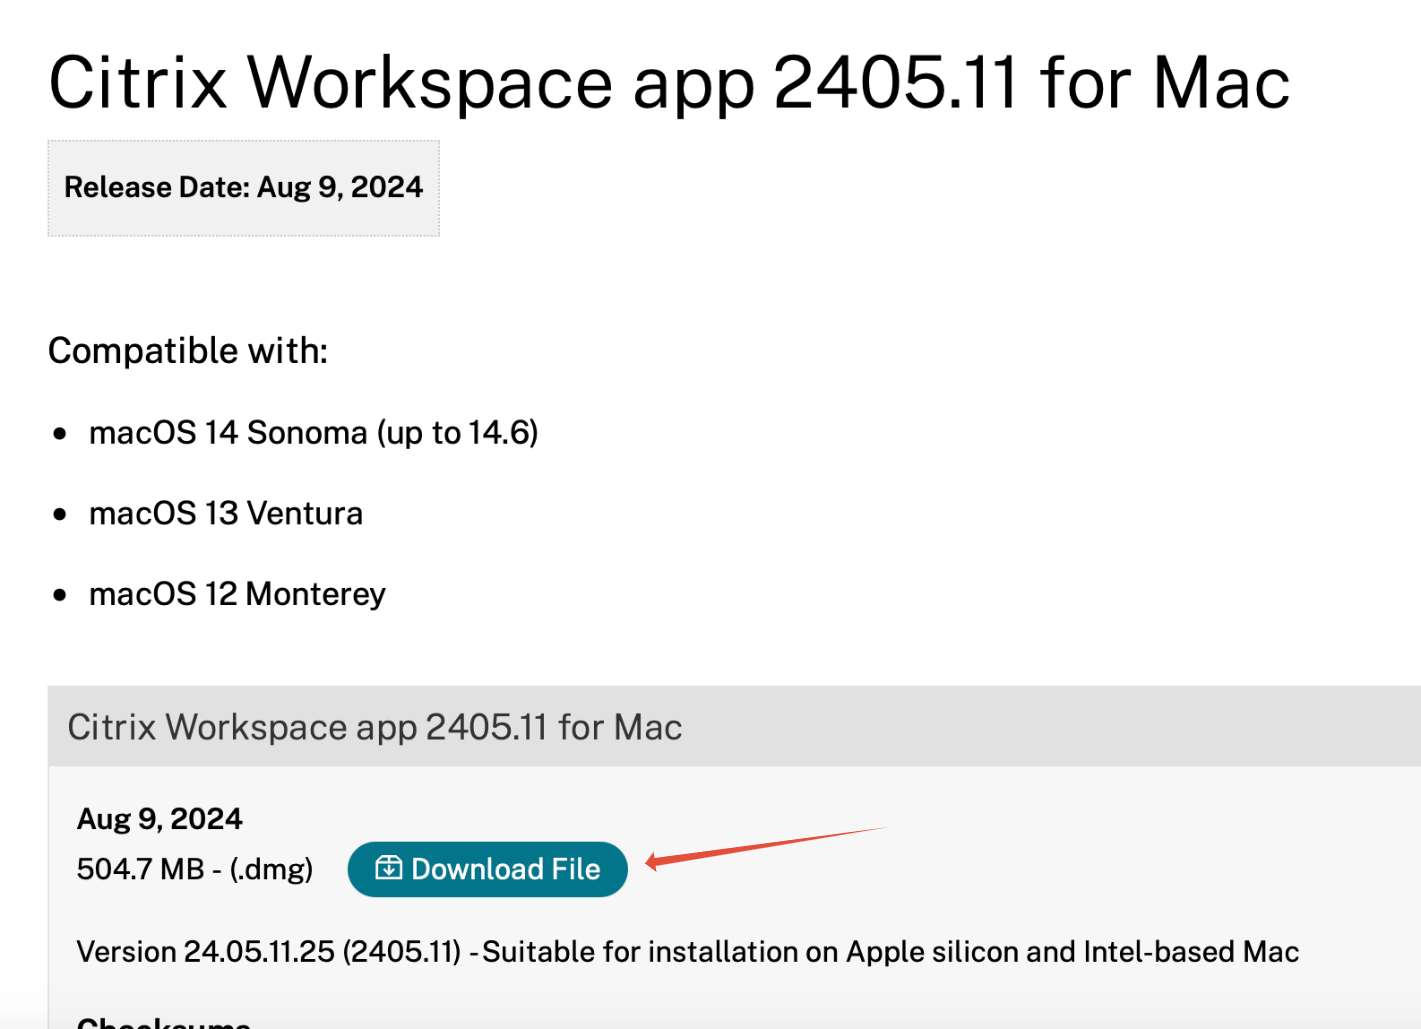The width and height of the screenshot is (1421, 1029).
Task: Click the download icon inside the Download File button
Action: (388, 868)
